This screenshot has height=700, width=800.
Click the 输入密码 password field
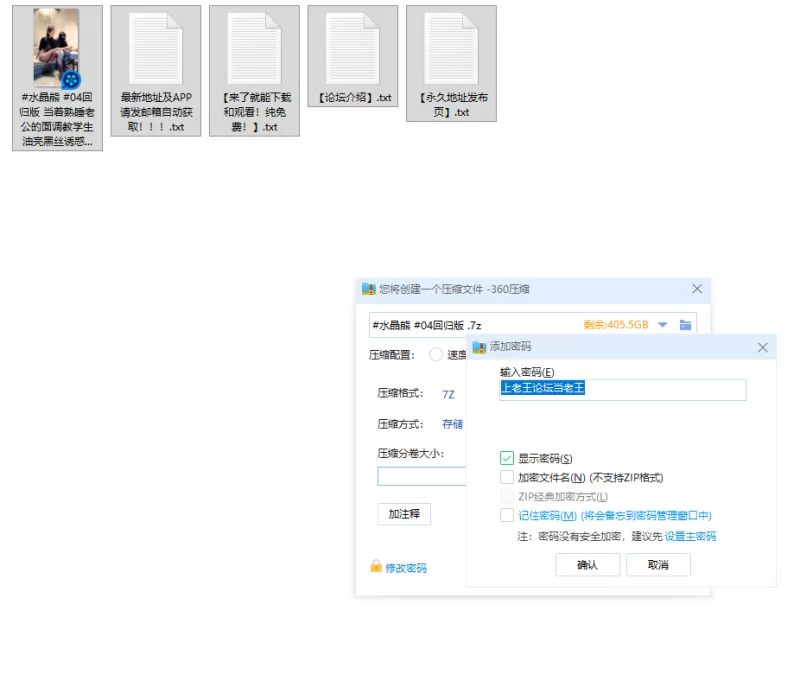point(622,390)
